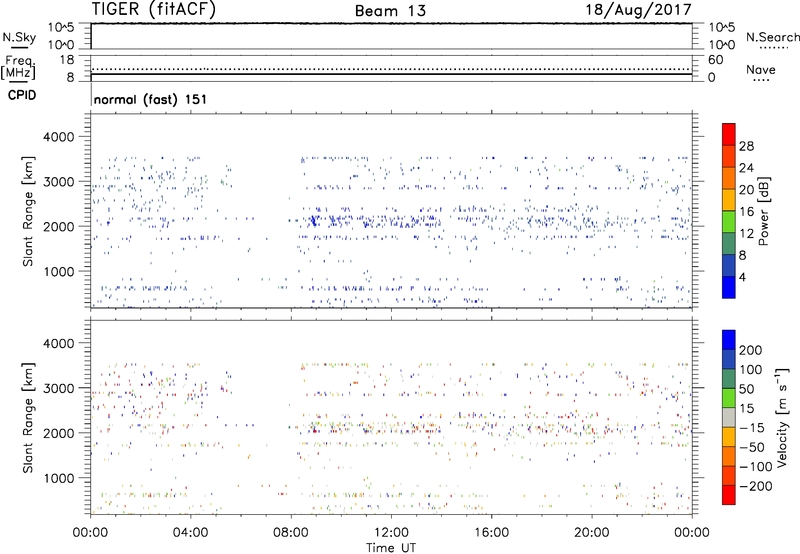Click the 1000 label on power panel axis
Screen dimensions: 800x554
tap(58, 272)
